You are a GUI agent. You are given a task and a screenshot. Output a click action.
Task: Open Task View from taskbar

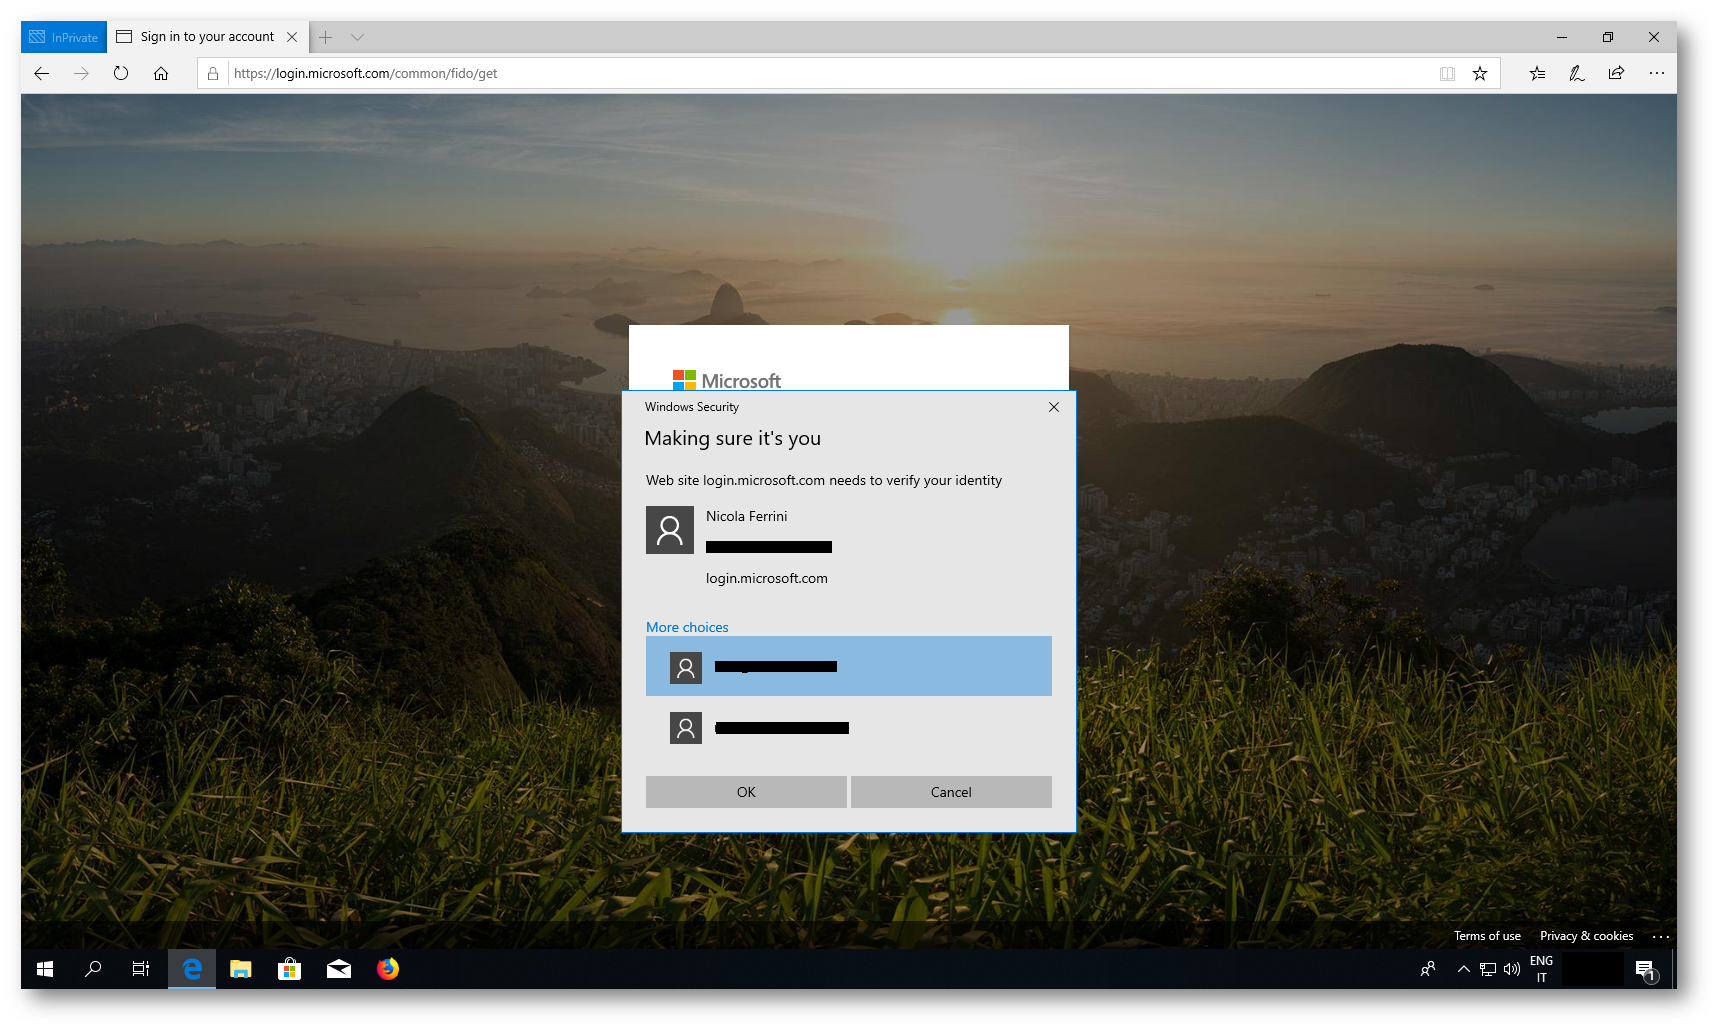pyautogui.click(x=141, y=969)
